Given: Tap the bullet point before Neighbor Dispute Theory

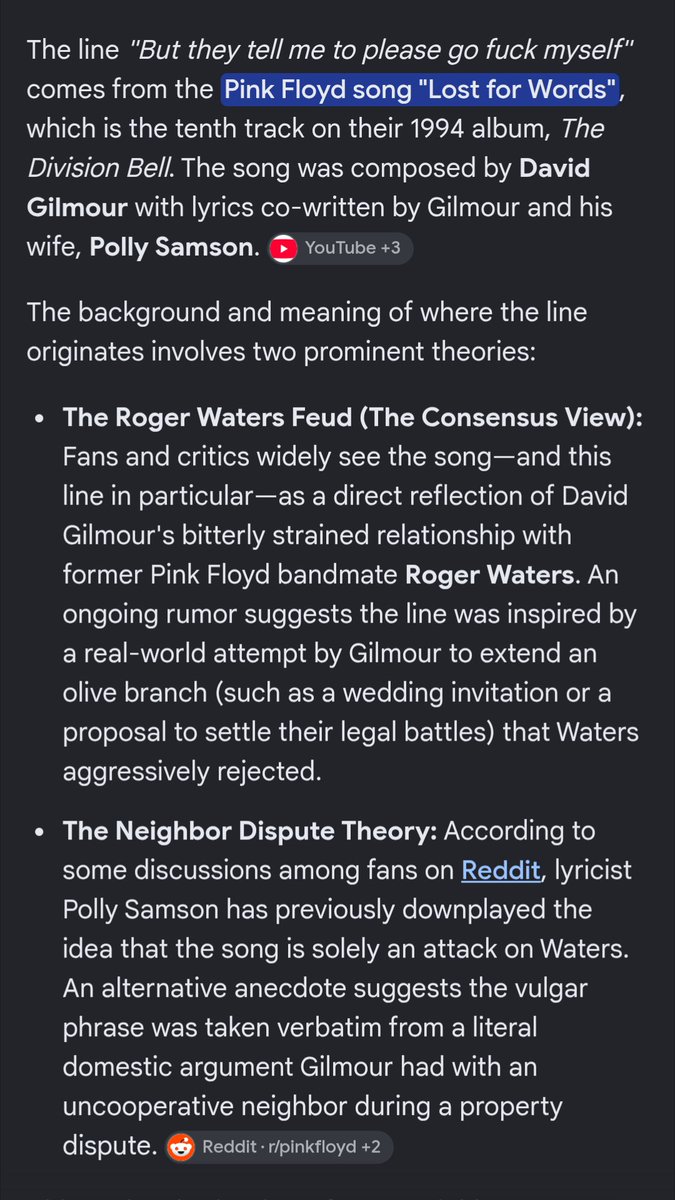Looking at the screenshot, I should (x=38, y=833).
